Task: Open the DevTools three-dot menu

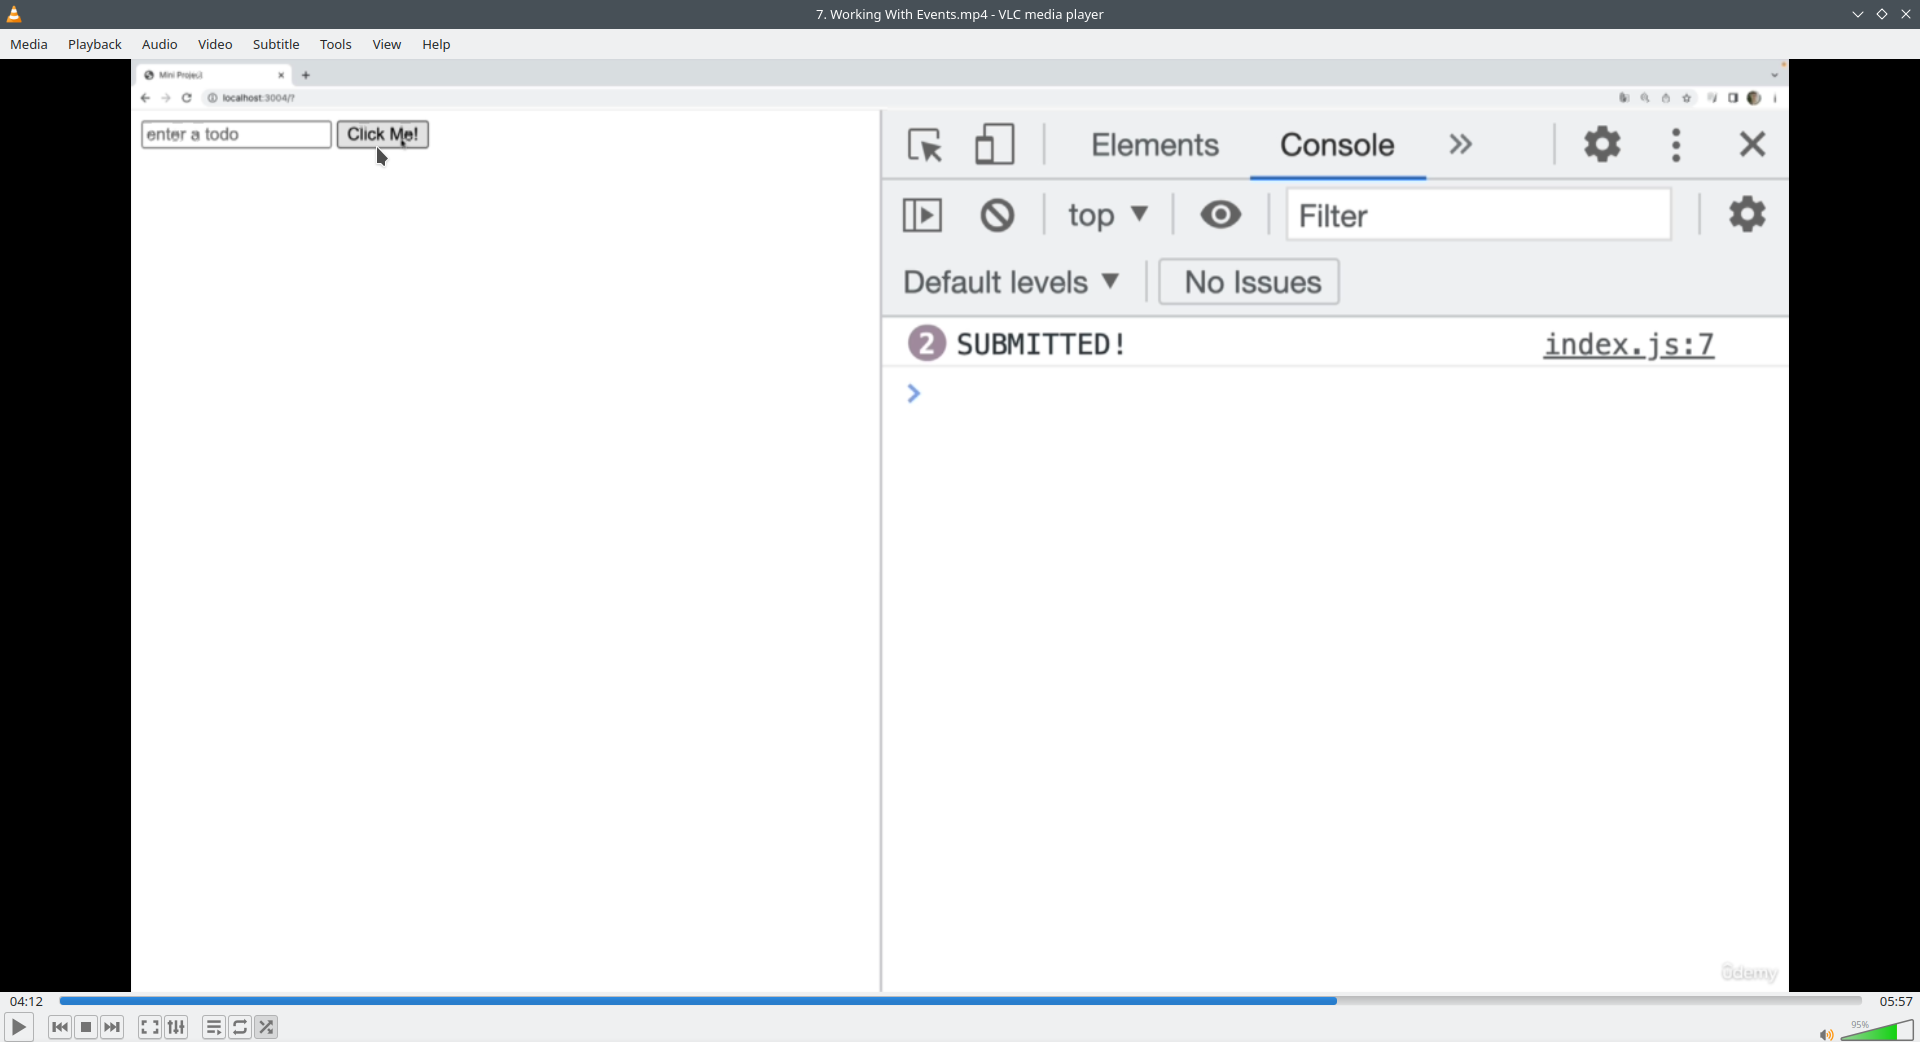Action: click(x=1677, y=145)
